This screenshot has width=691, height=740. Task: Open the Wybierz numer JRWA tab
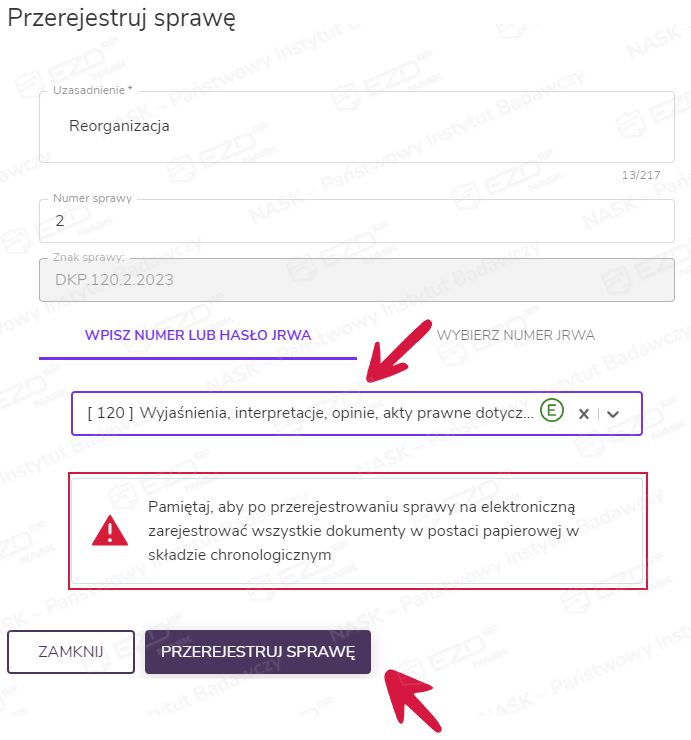tap(515, 335)
